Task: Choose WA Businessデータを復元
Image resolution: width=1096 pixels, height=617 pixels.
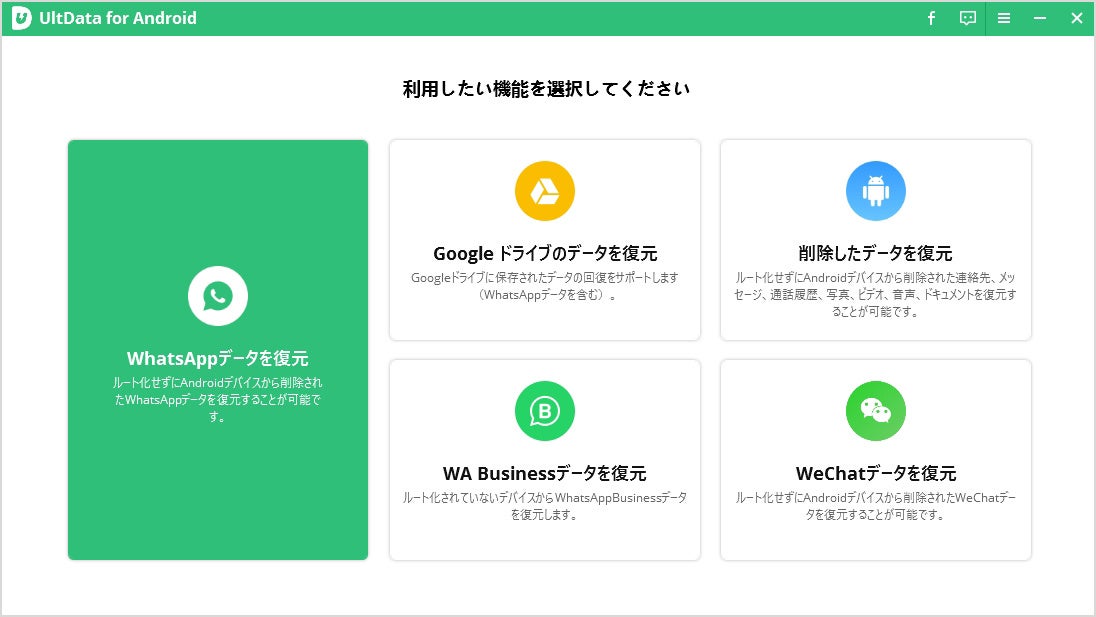Action: pyautogui.click(x=545, y=460)
